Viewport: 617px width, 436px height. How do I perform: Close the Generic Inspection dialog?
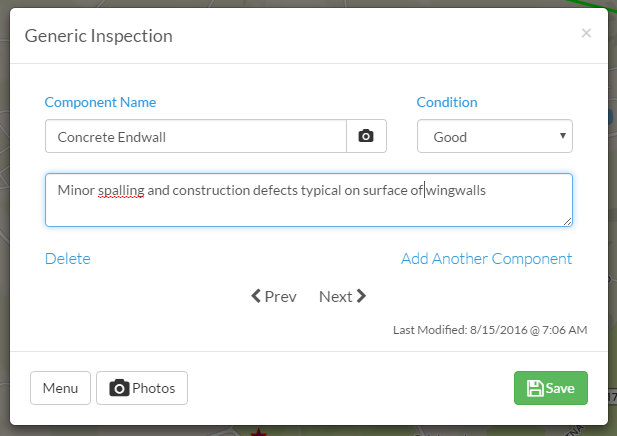[586, 33]
